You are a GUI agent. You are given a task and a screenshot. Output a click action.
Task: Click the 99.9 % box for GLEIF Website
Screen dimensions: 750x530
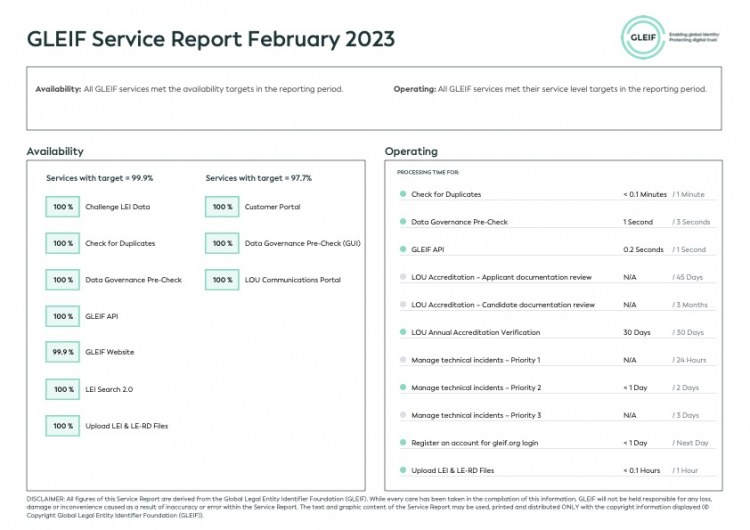pos(63,352)
